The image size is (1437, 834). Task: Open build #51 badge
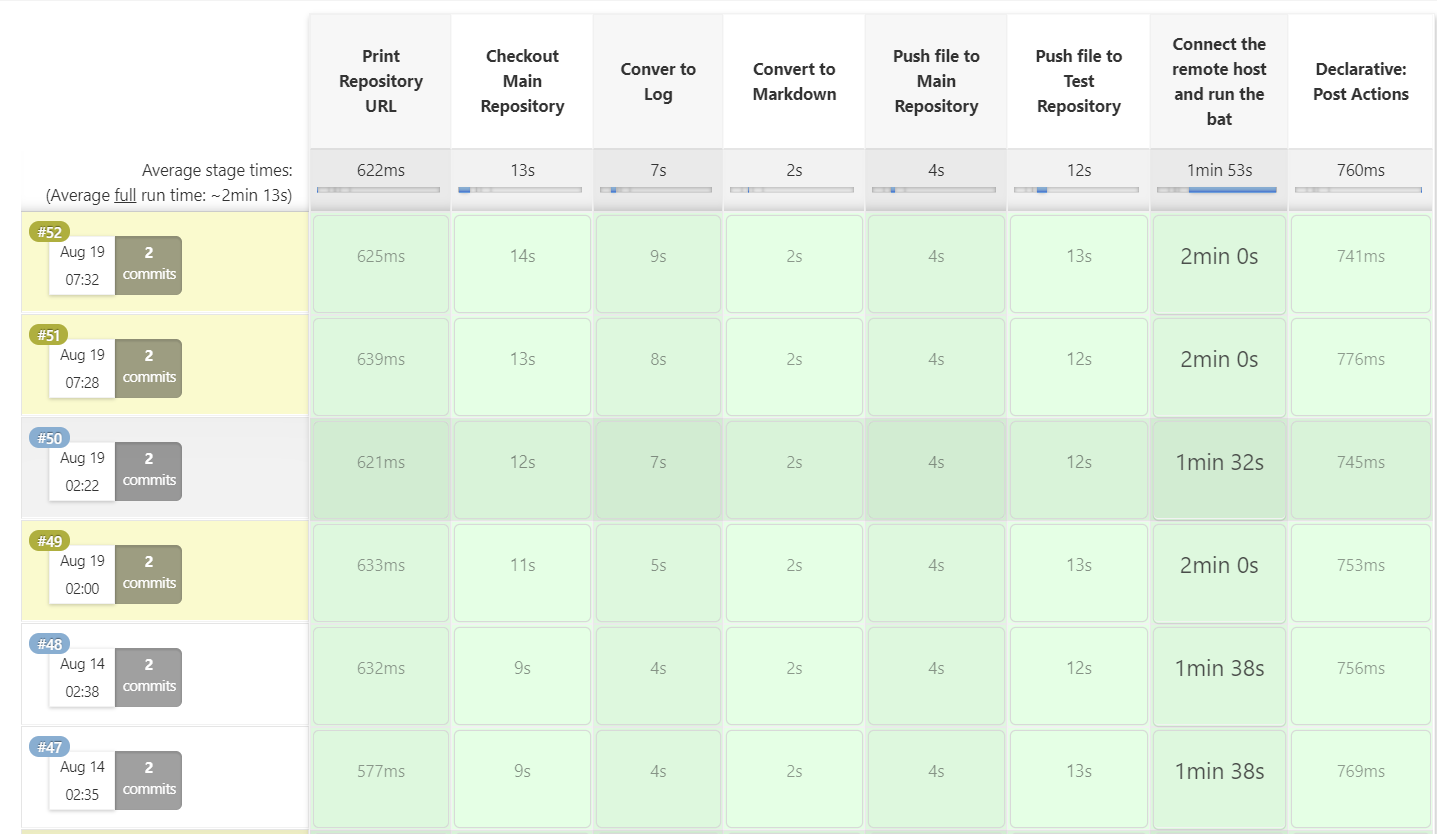pos(49,335)
